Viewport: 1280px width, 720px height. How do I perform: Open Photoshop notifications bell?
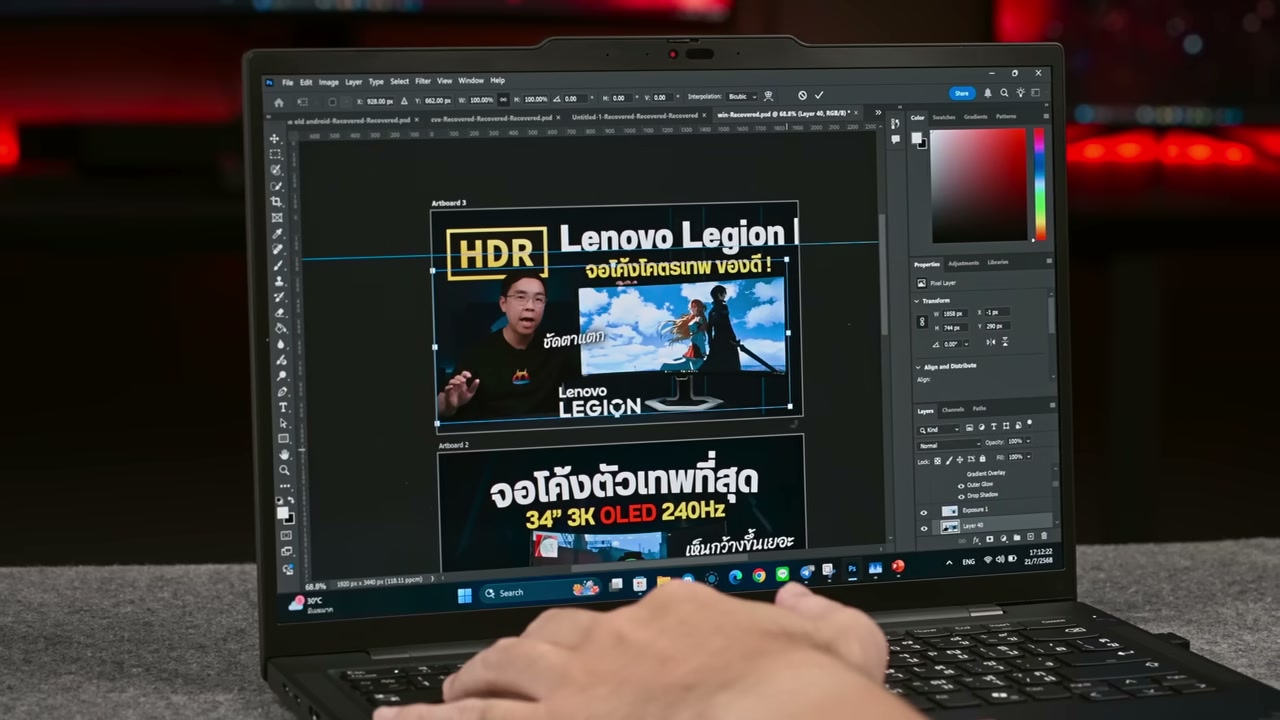(987, 93)
